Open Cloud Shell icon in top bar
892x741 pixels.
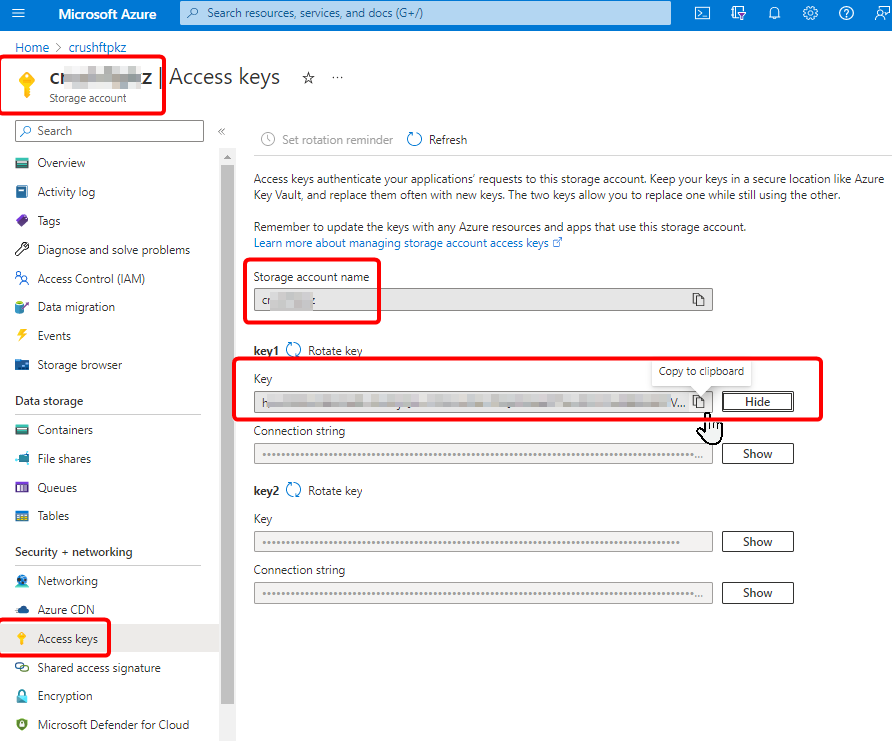703,13
